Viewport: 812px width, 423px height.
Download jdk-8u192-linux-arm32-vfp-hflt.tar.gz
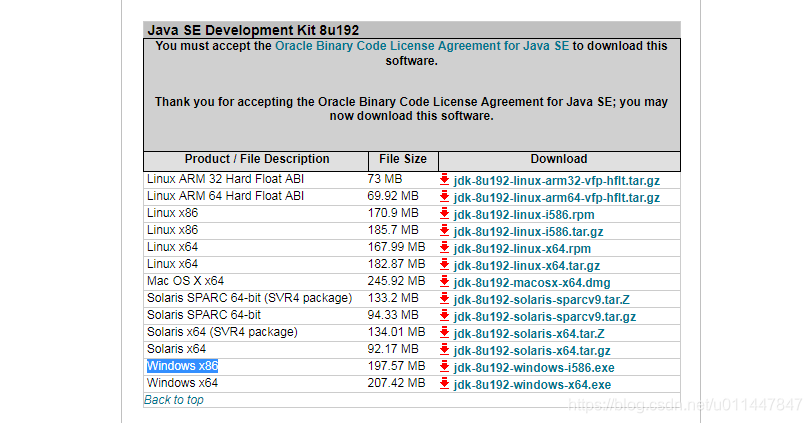point(557,181)
